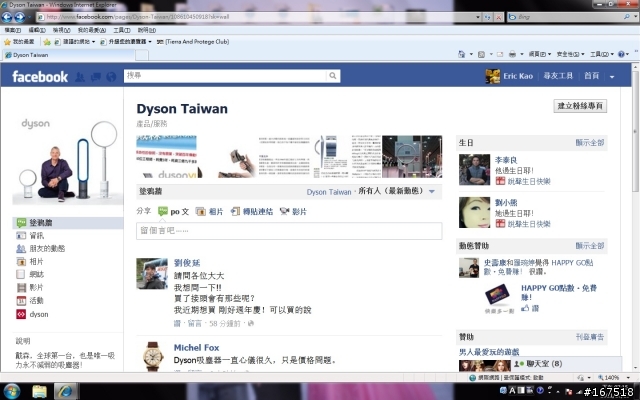The height and width of the screenshot is (400, 640).
Task: Open 劉俊延 poster name link
Action: pos(187,263)
